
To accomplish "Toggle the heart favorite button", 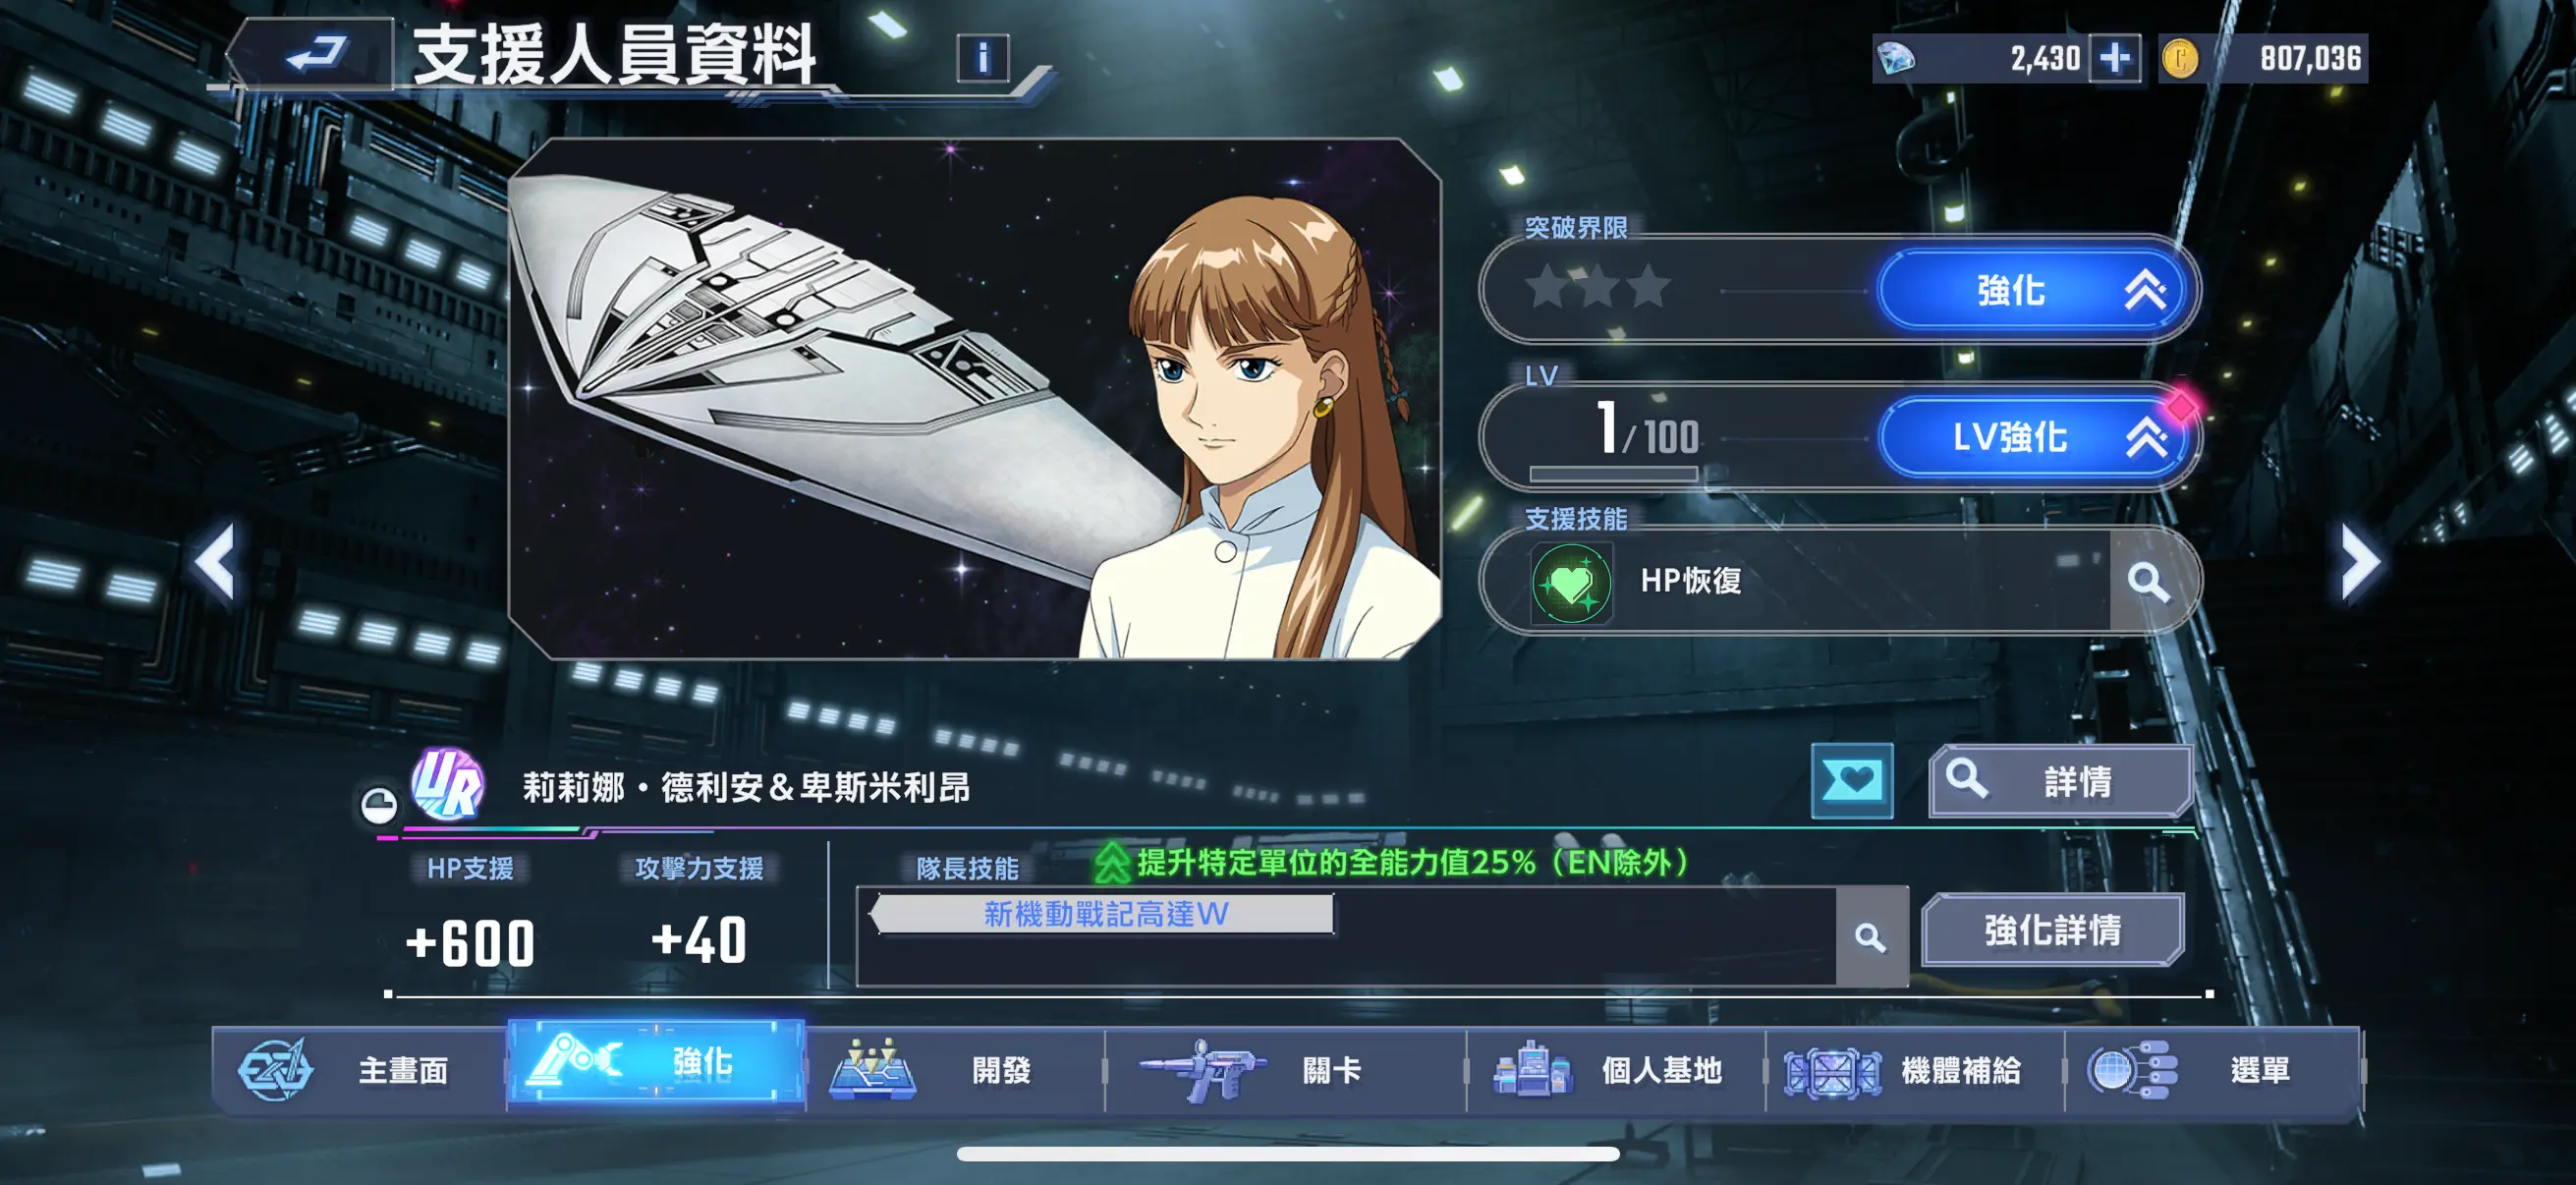I will point(1851,781).
